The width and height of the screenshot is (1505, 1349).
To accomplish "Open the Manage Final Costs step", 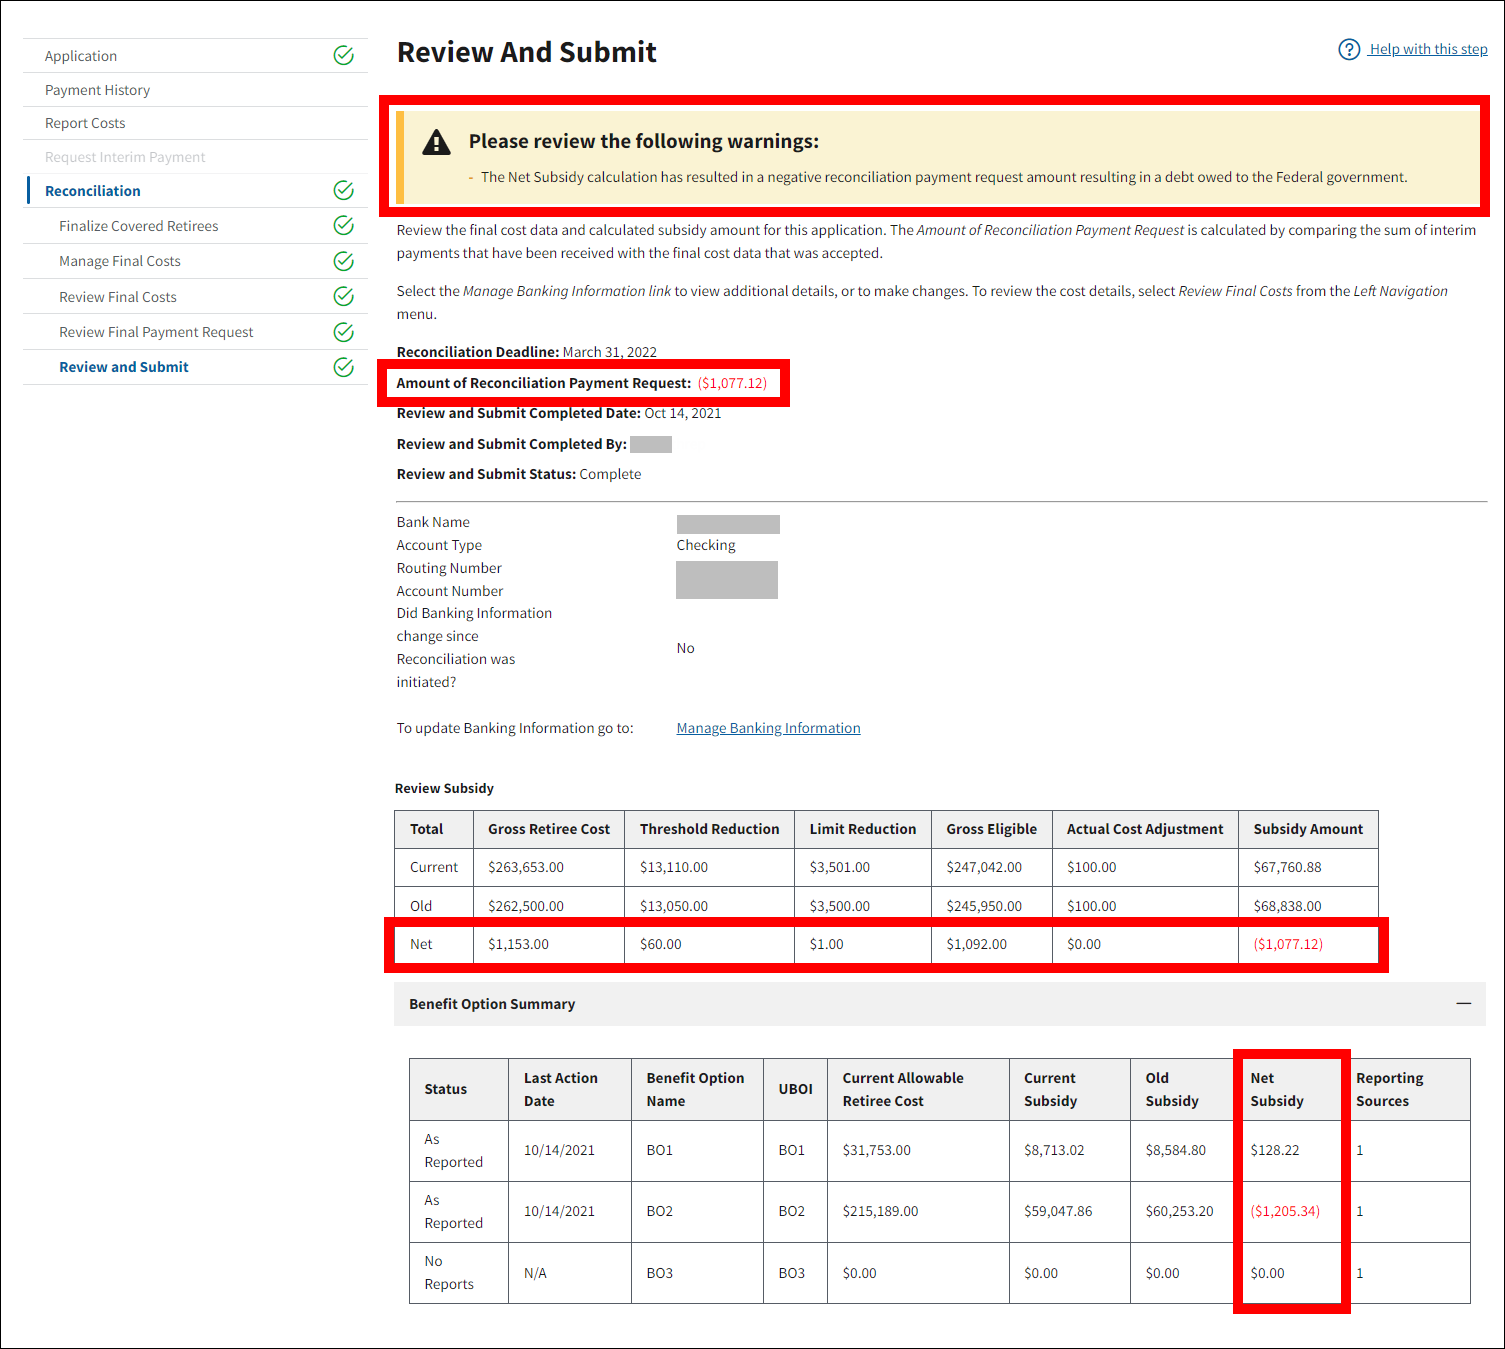I will coord(120,261).
